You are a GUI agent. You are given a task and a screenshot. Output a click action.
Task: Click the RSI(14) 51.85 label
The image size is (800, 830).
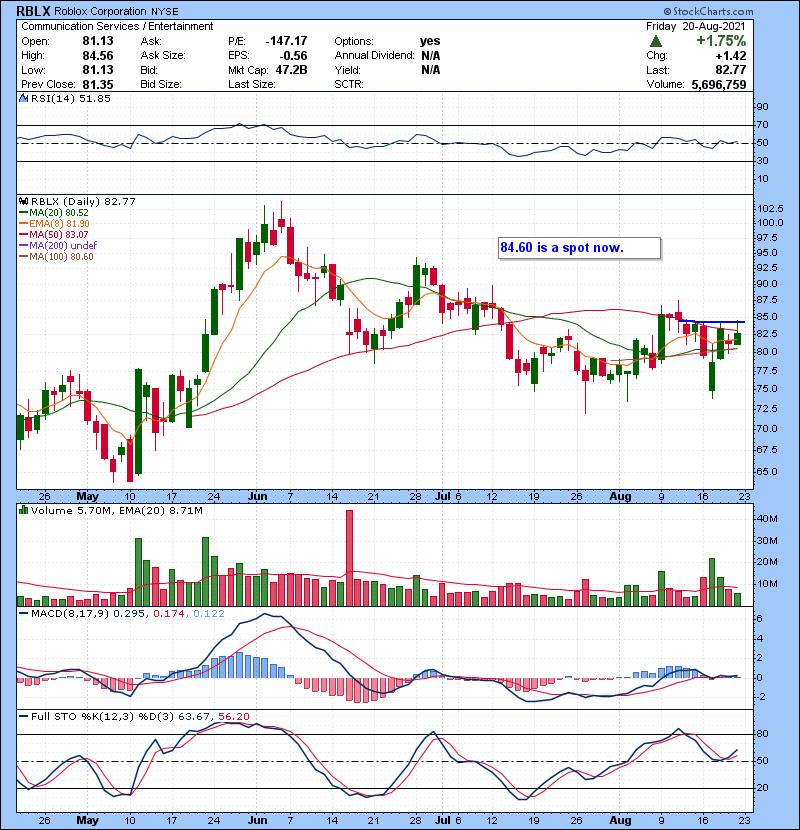click(70, 98)
